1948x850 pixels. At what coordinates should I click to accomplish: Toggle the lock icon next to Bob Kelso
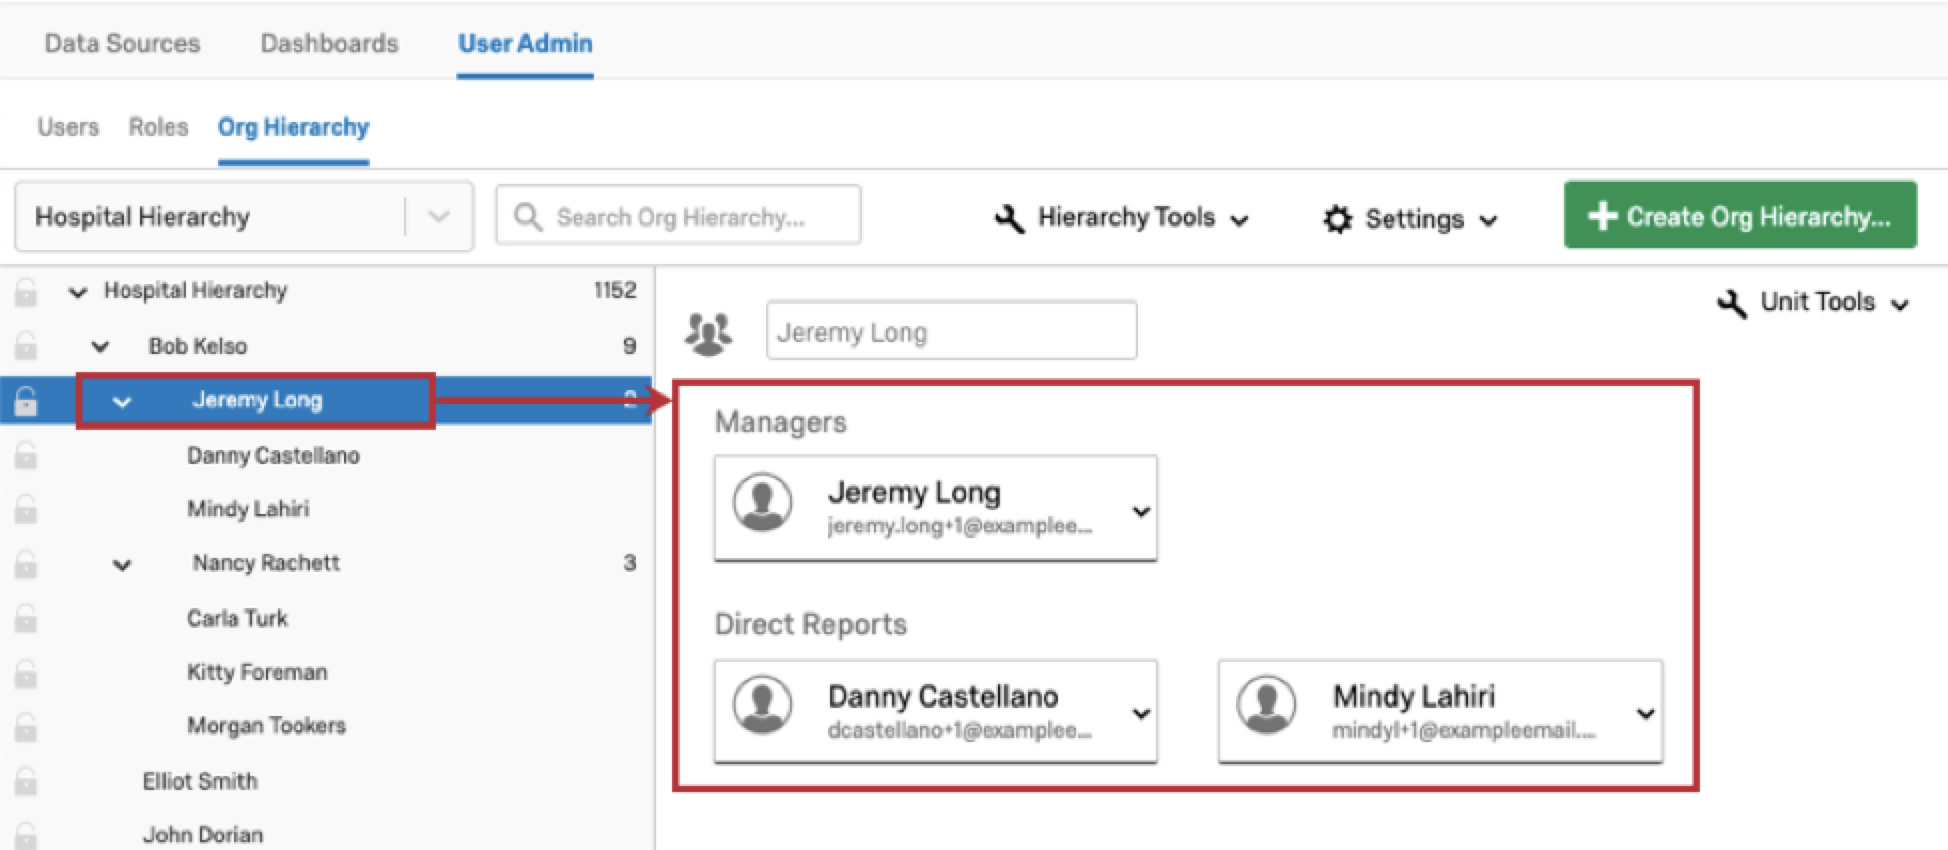click(x=26, y=346)
